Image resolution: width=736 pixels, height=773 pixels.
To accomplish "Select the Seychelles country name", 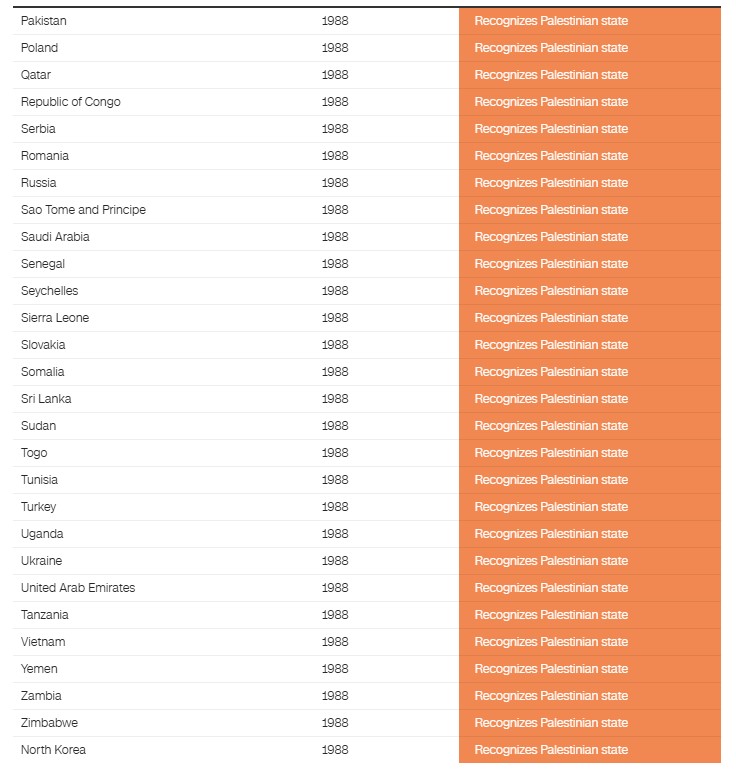I will click(49, 291).
